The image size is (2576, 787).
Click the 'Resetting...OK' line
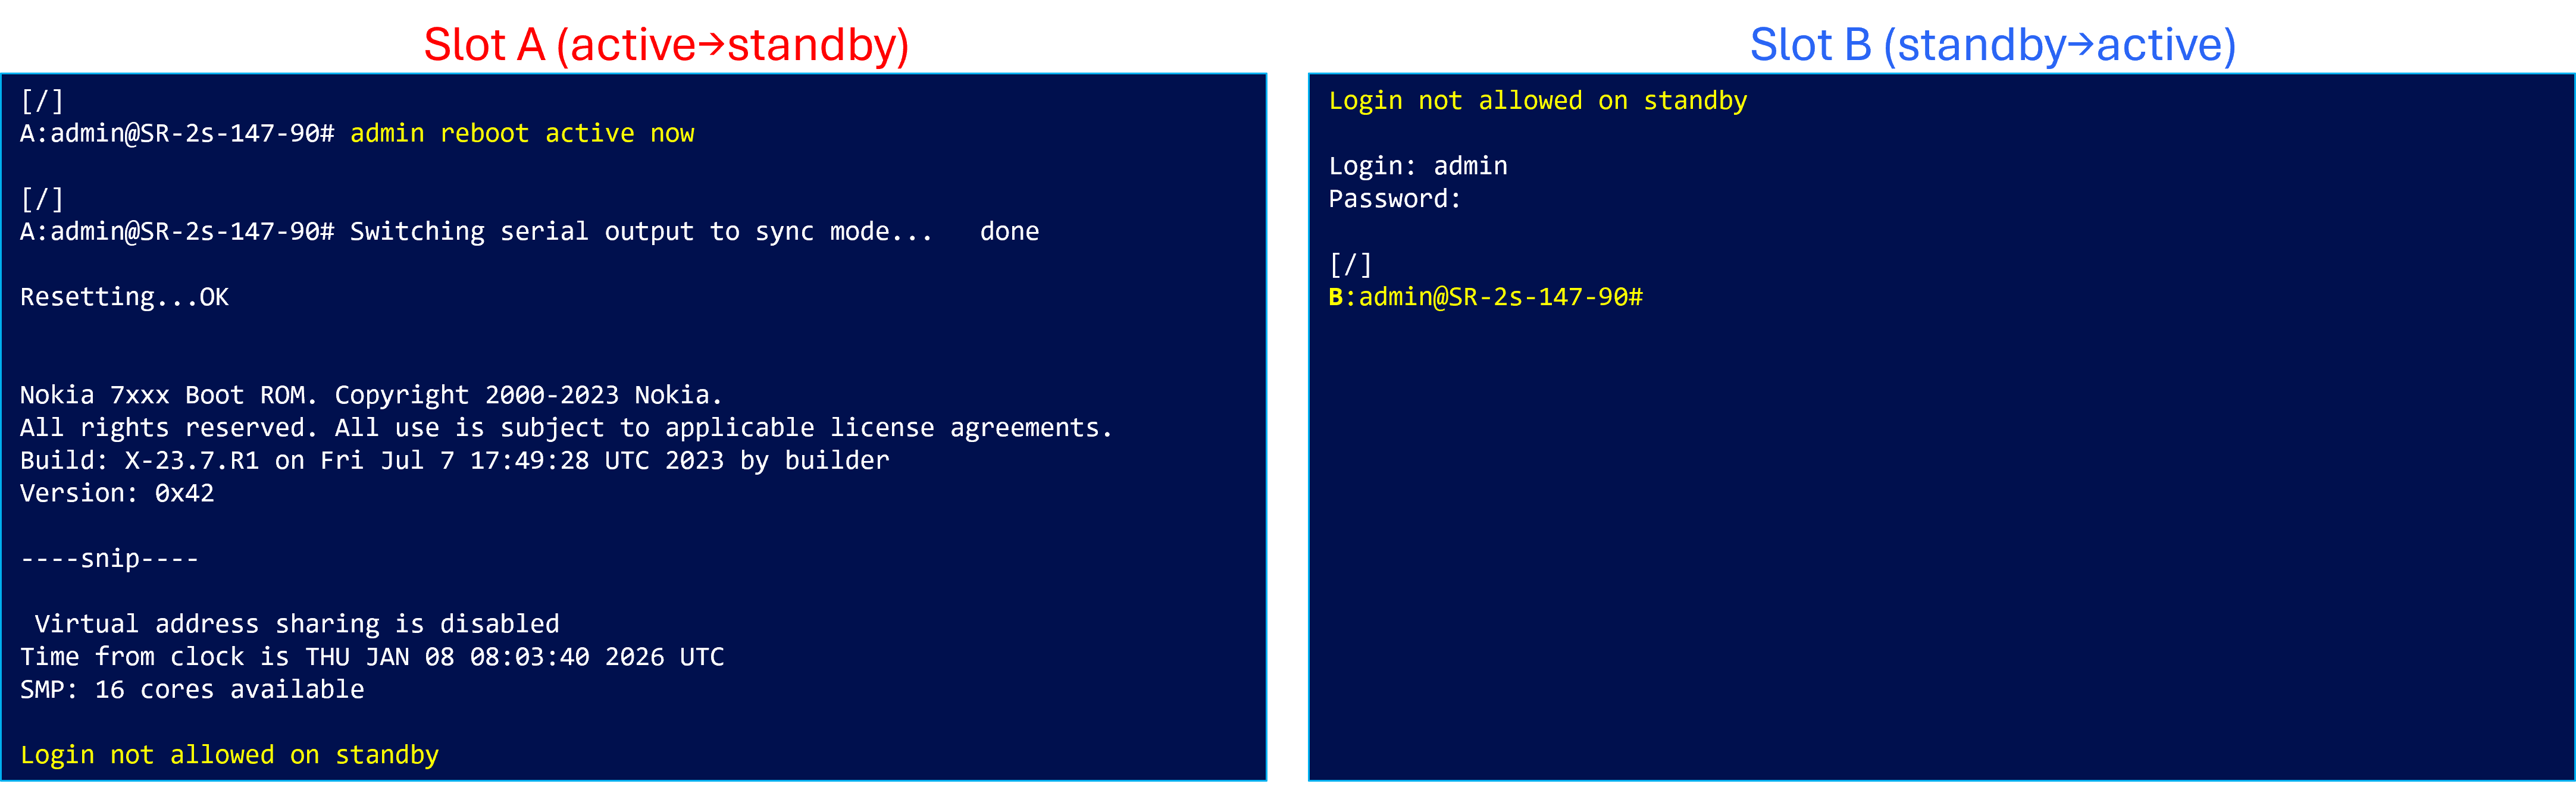124,297
